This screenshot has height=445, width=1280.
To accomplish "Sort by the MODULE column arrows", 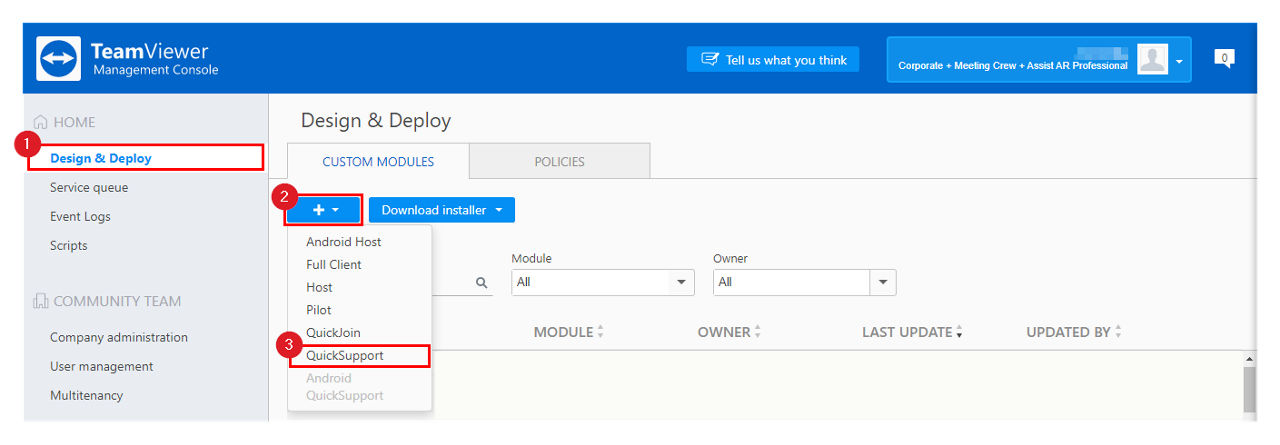I will [600, 332].
